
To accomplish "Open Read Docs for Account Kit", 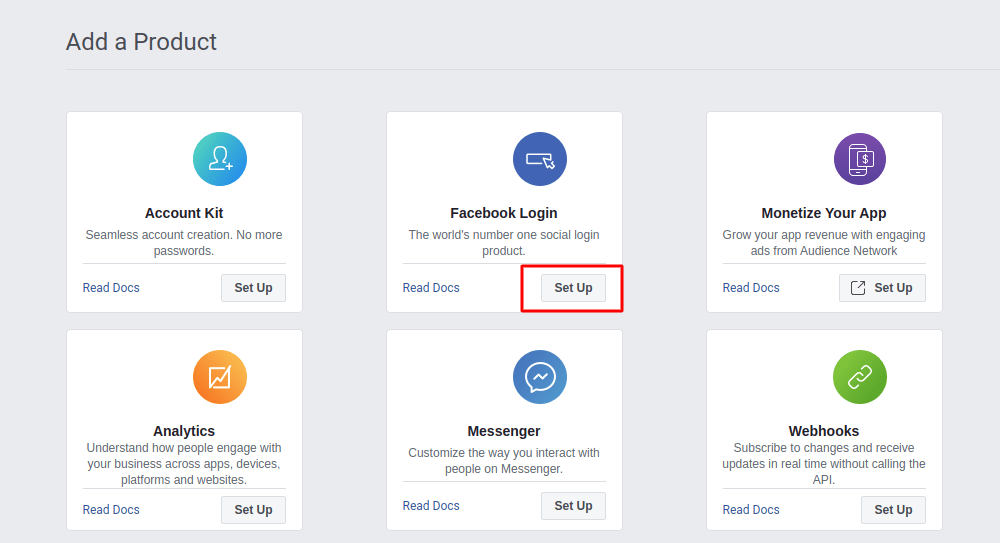I will point(111,288).
